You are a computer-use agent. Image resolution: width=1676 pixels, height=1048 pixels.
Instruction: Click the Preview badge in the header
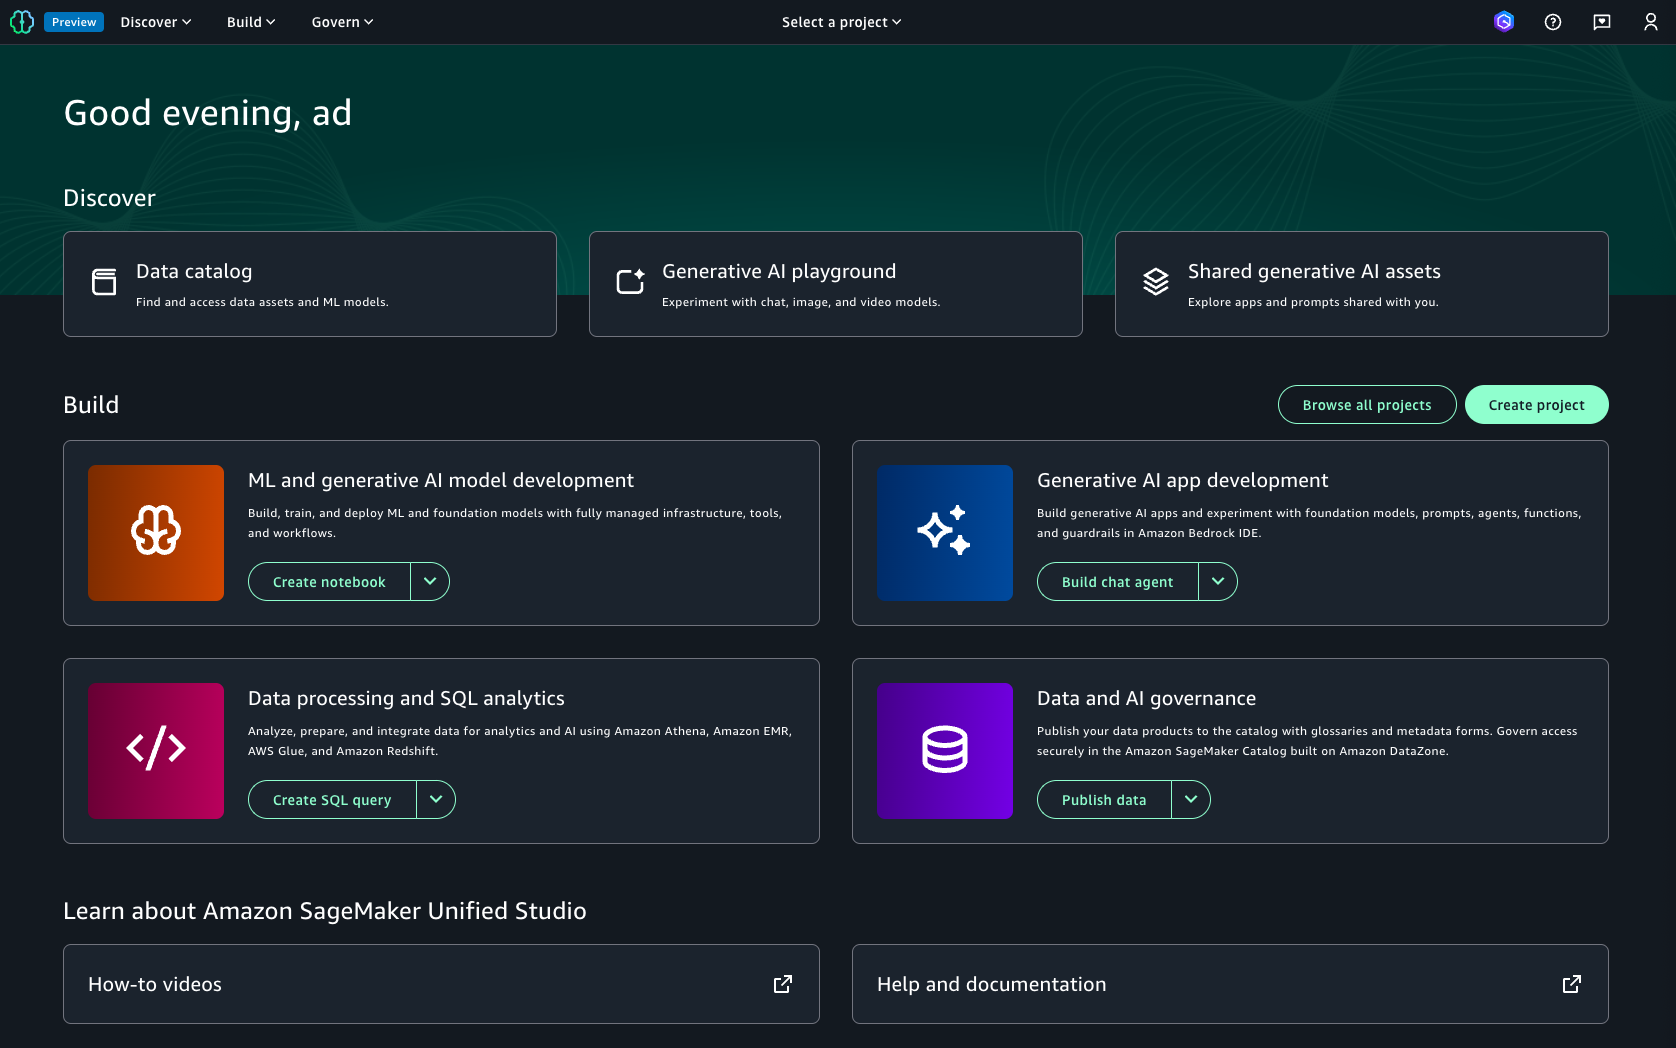tap(74, 22)
